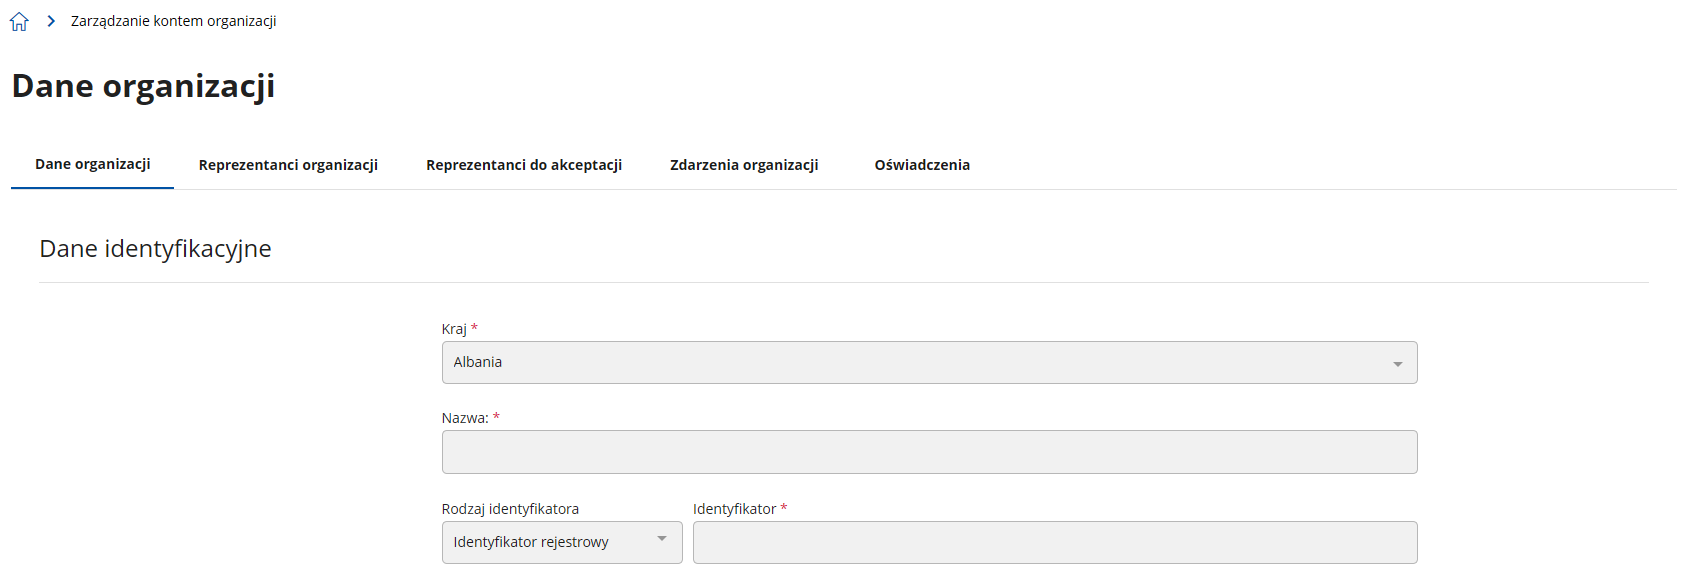
Task: Go to the home page icon
Action: [19, 21]
